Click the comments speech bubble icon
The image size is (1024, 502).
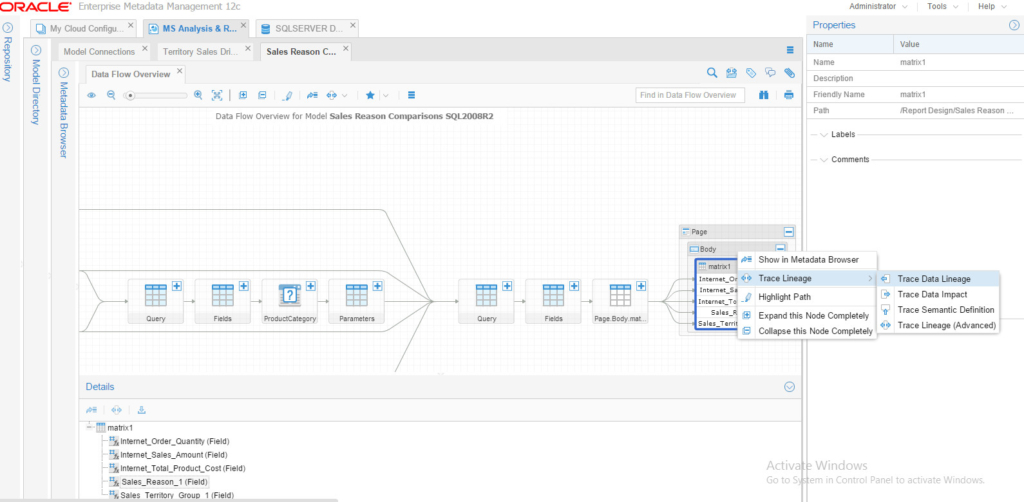[x=770, y=73]
